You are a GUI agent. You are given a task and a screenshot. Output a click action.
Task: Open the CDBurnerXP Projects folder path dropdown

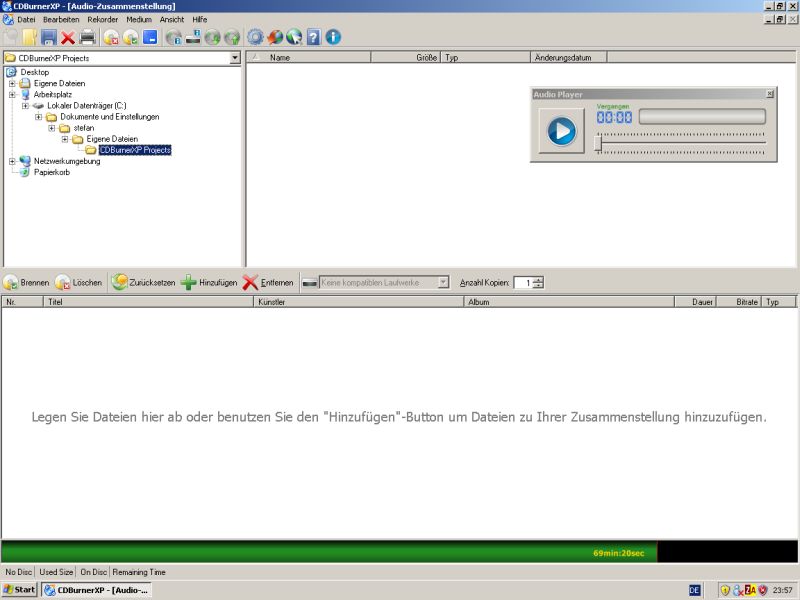235,58
